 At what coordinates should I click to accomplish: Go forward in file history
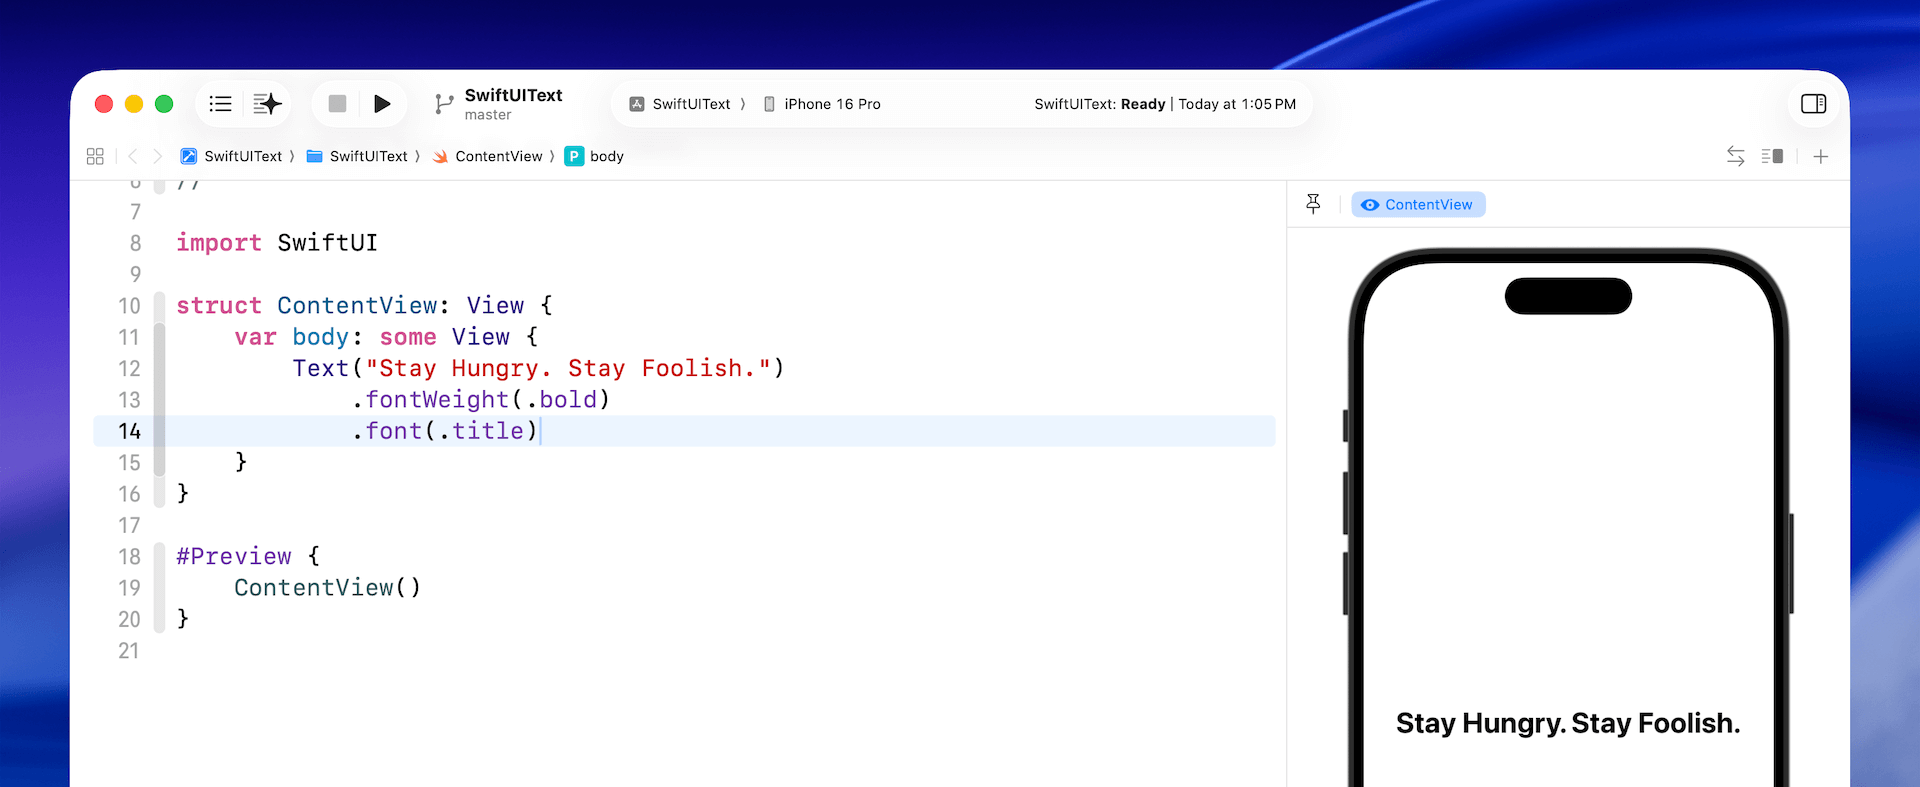click(157, 156)
